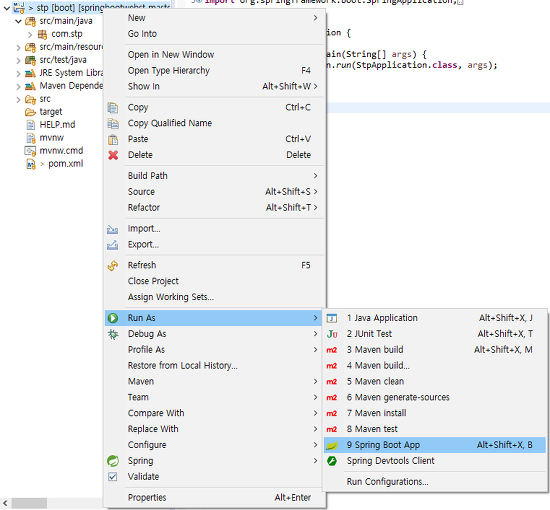Viewport: 550px width, 510px height.
Task: Click the Maven Dependencies library icon
Action: [31, 86]
